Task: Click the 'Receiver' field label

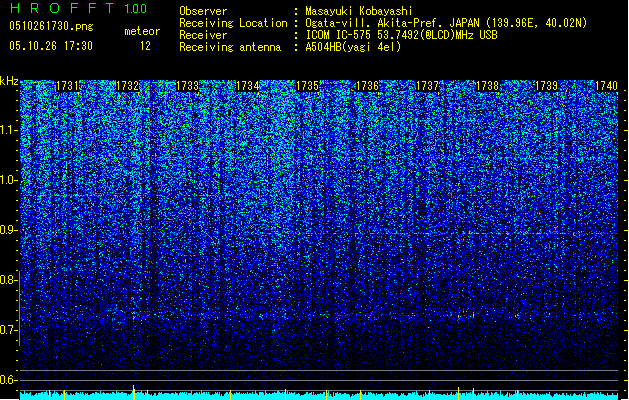Action: click(203, 35)
